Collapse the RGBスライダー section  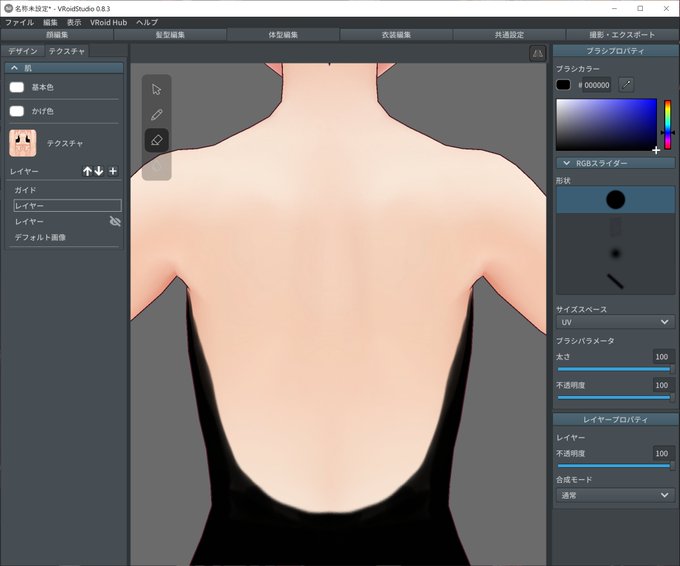click(x=615, y=163)
